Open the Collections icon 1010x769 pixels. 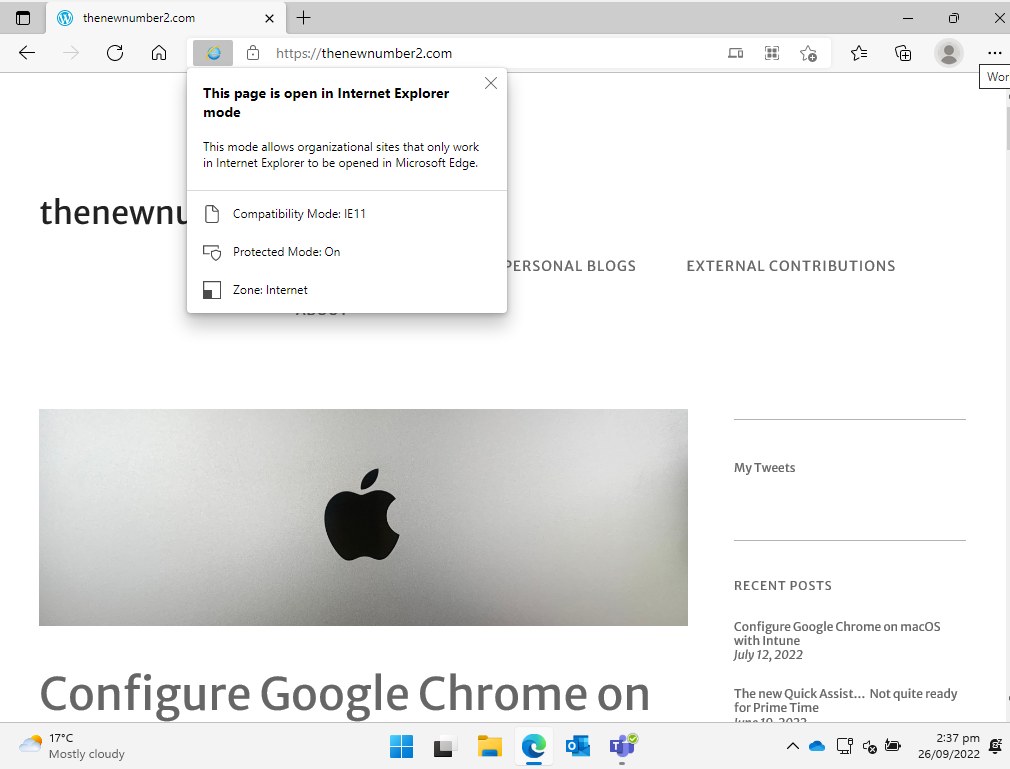click(x=903, y=53)
